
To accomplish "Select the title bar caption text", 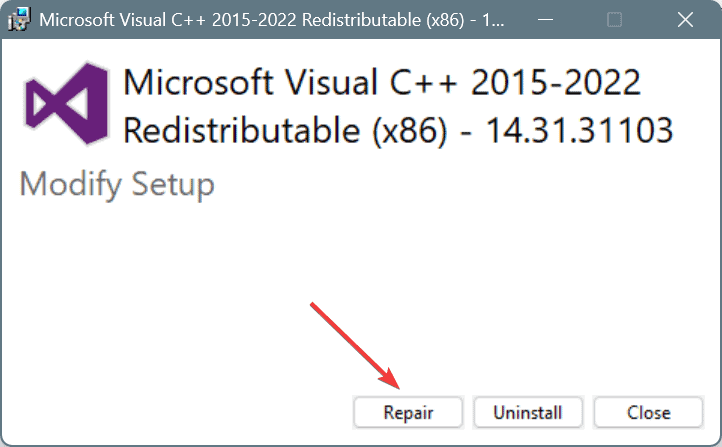I will [x=272, y=20].
